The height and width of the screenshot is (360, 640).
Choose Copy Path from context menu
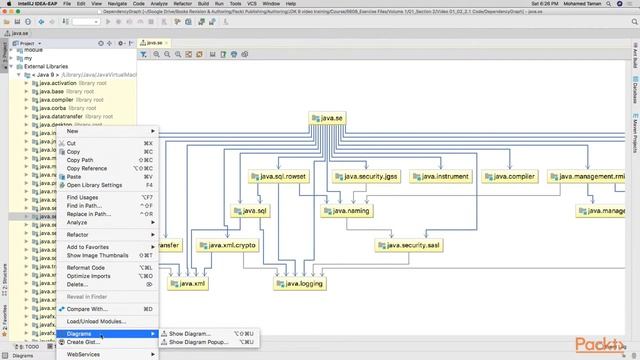(x=107, y=160)
